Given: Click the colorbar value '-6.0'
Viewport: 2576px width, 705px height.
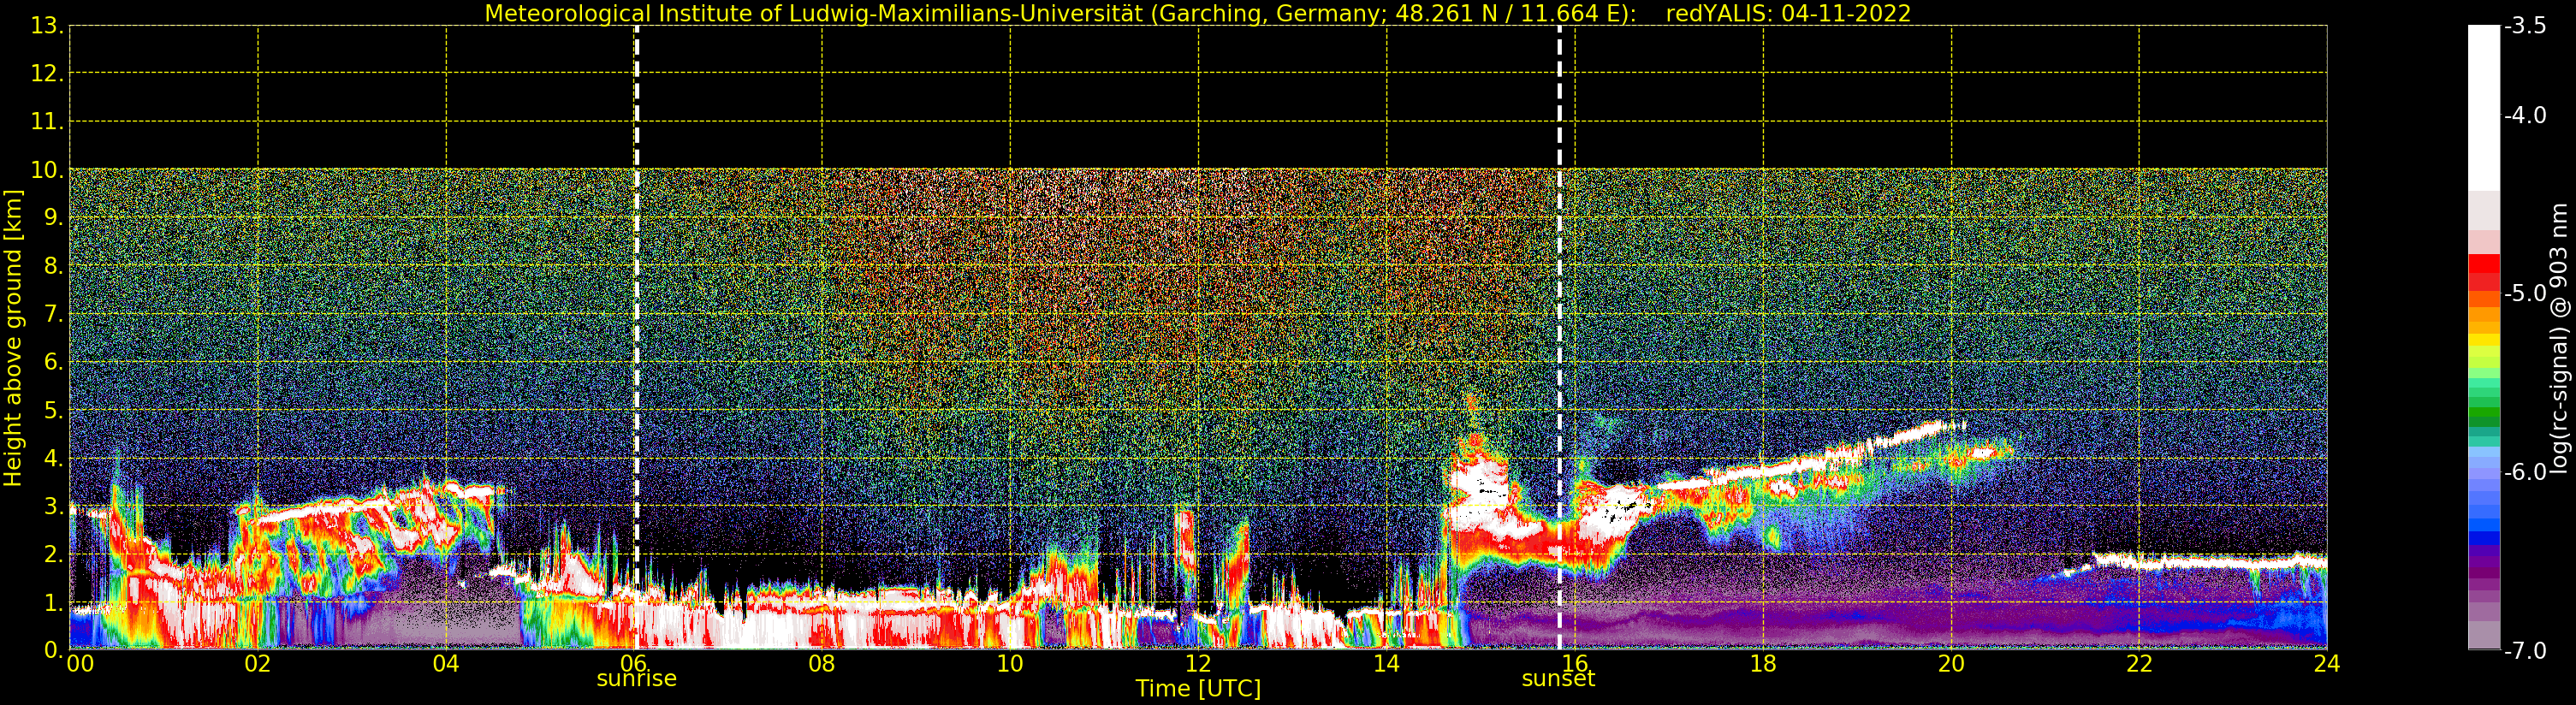Looking at the screenshot, I should [2526, 472].
